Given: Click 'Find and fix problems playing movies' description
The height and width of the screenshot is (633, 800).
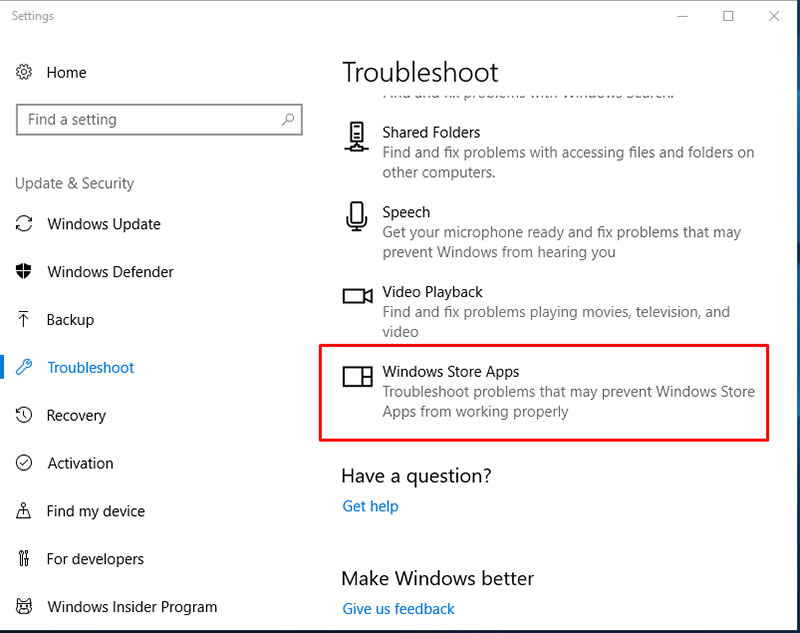Looking at the screenshot, I should (x=556, y=321).
